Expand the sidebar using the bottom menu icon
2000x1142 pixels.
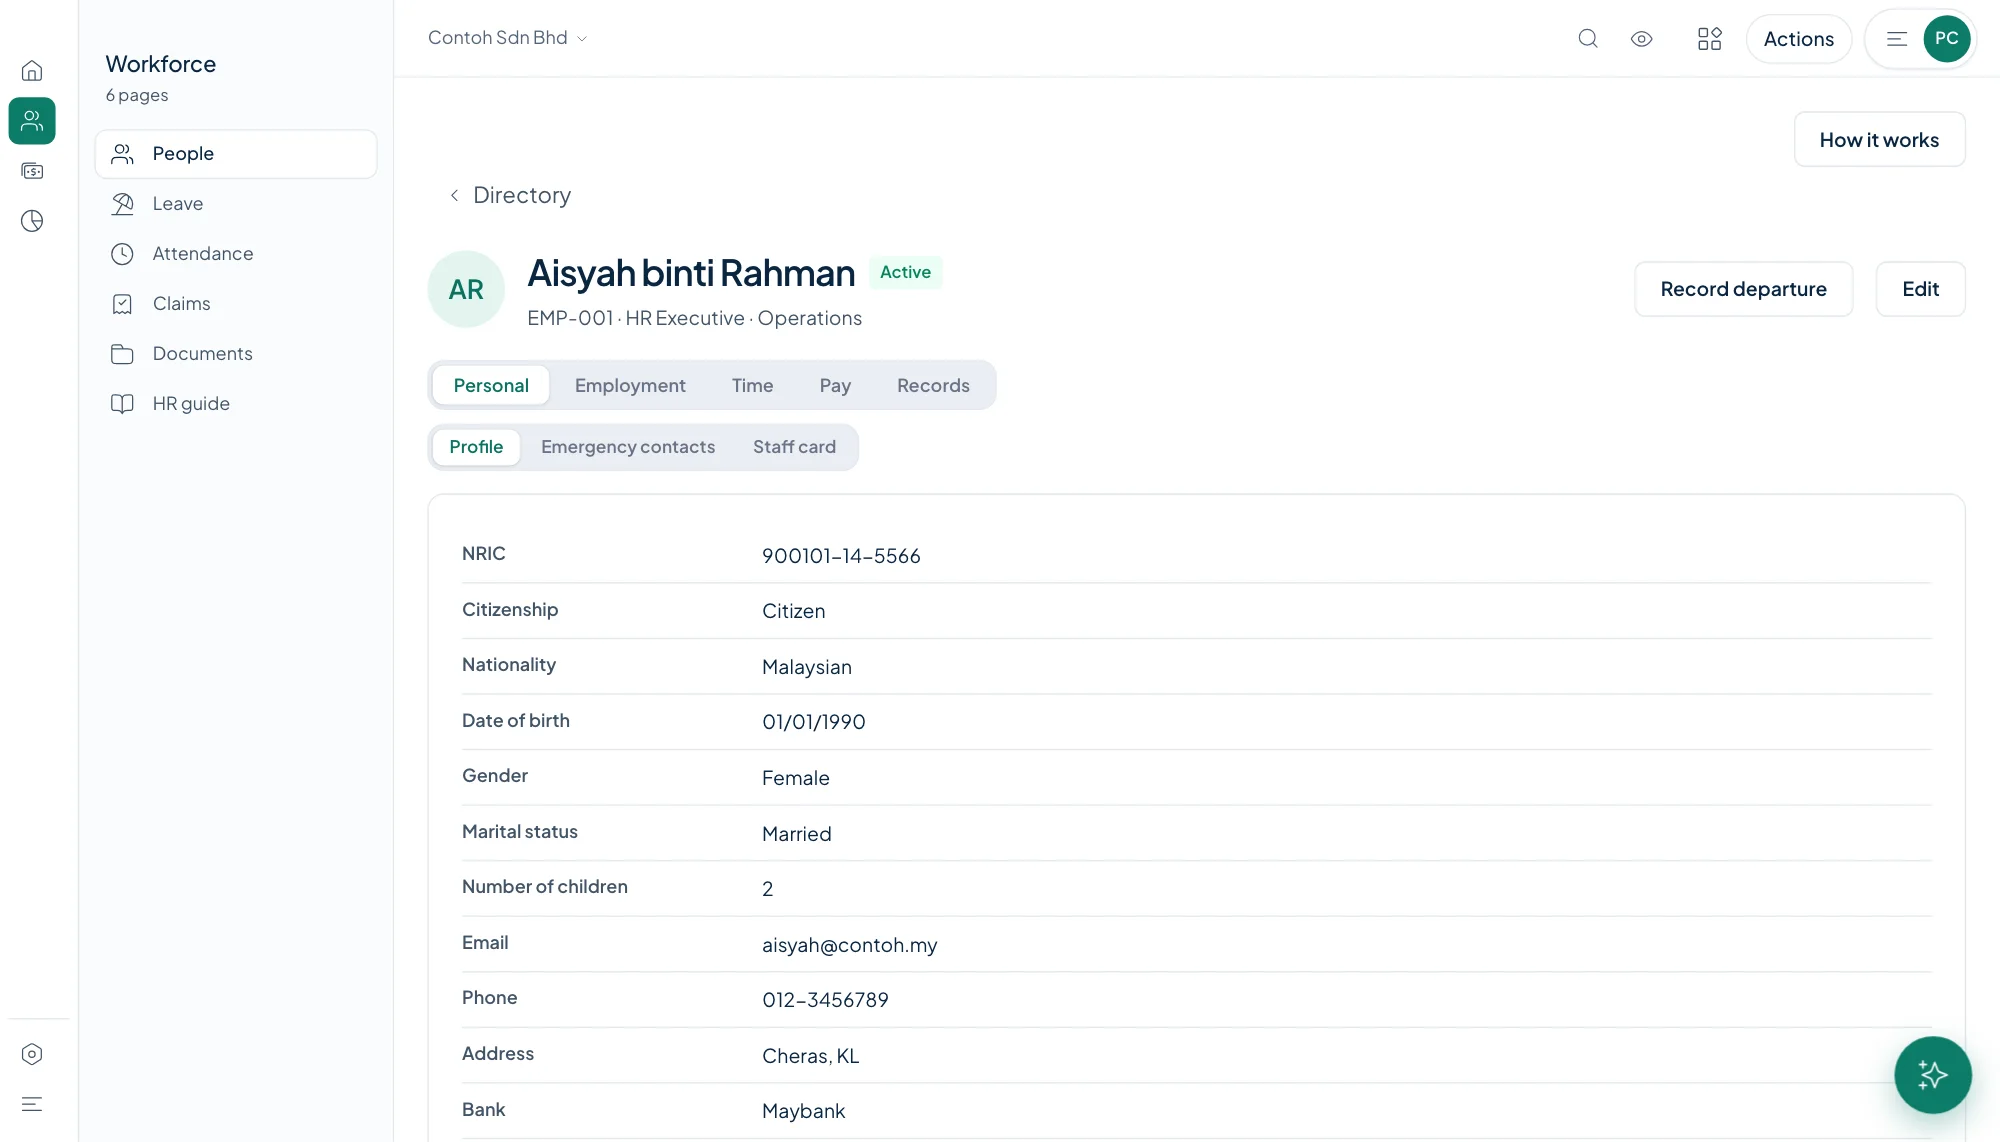[x=32, y=1104]
